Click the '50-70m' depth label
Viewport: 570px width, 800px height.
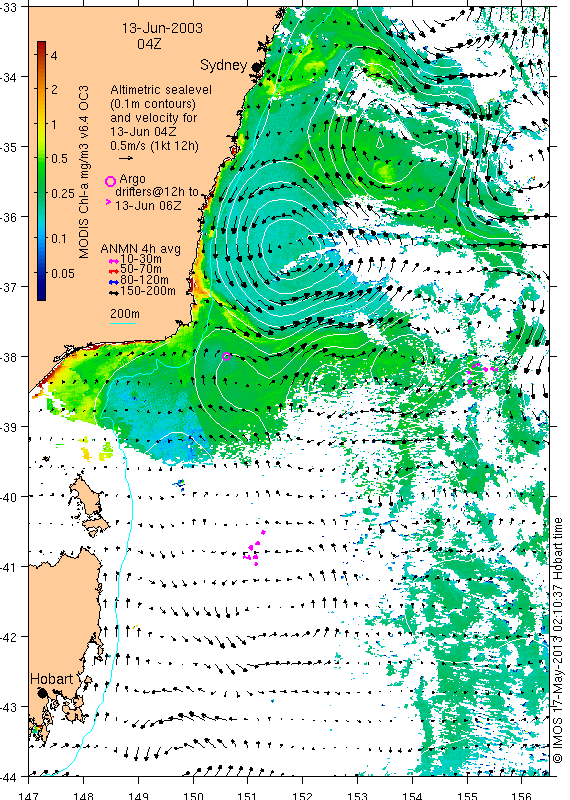click(141, 269)
